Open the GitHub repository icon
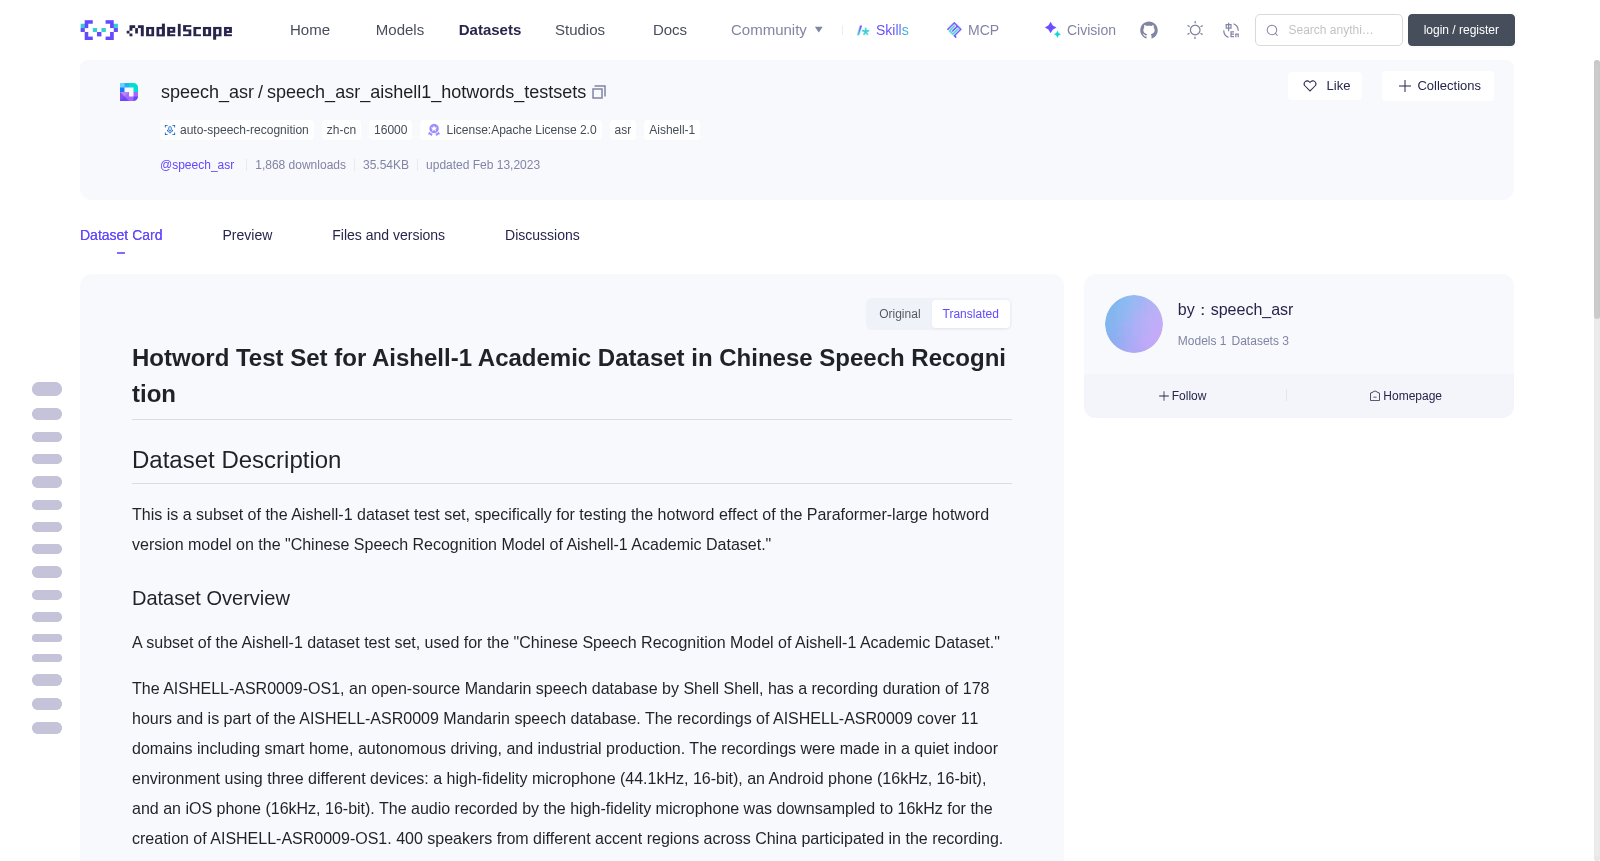The image size is (1600, 861). [x=1149, y=30]
